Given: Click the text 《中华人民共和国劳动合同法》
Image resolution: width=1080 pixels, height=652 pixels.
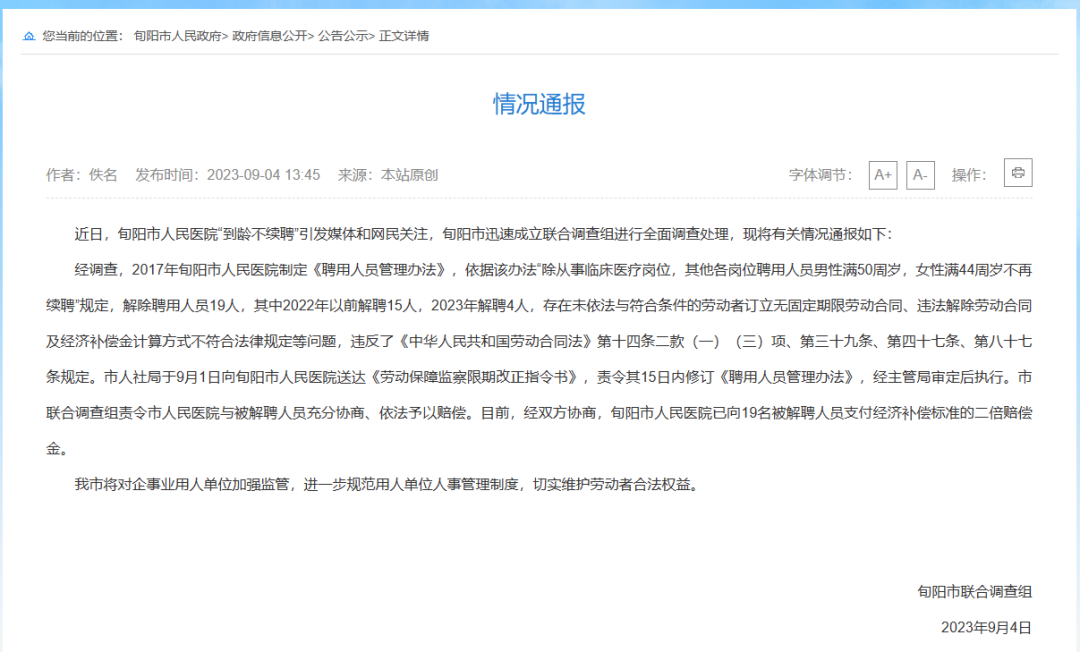Looking at the screenshot, I should click(x=493, y=341).
